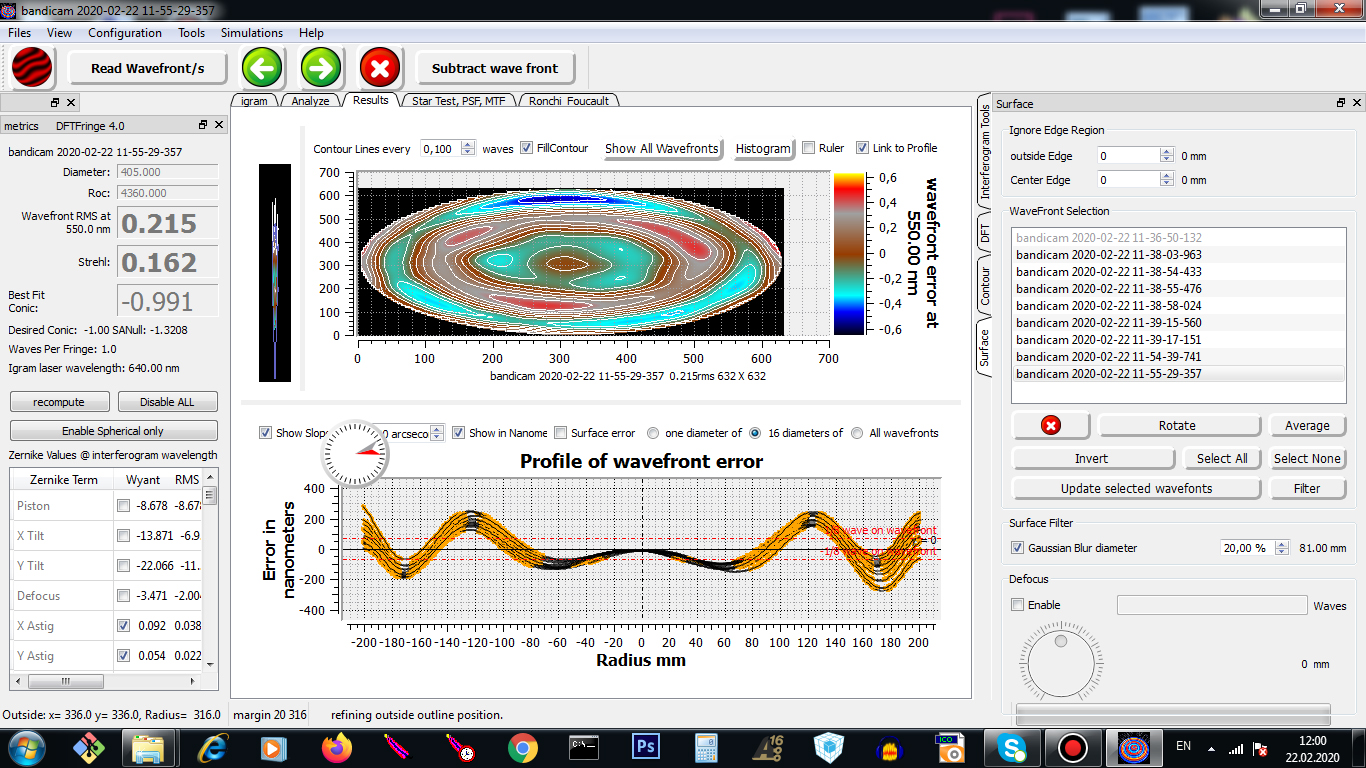The image size is (1366, 768).
Task: Open the Simulations menu
Action: coord(251,33)
